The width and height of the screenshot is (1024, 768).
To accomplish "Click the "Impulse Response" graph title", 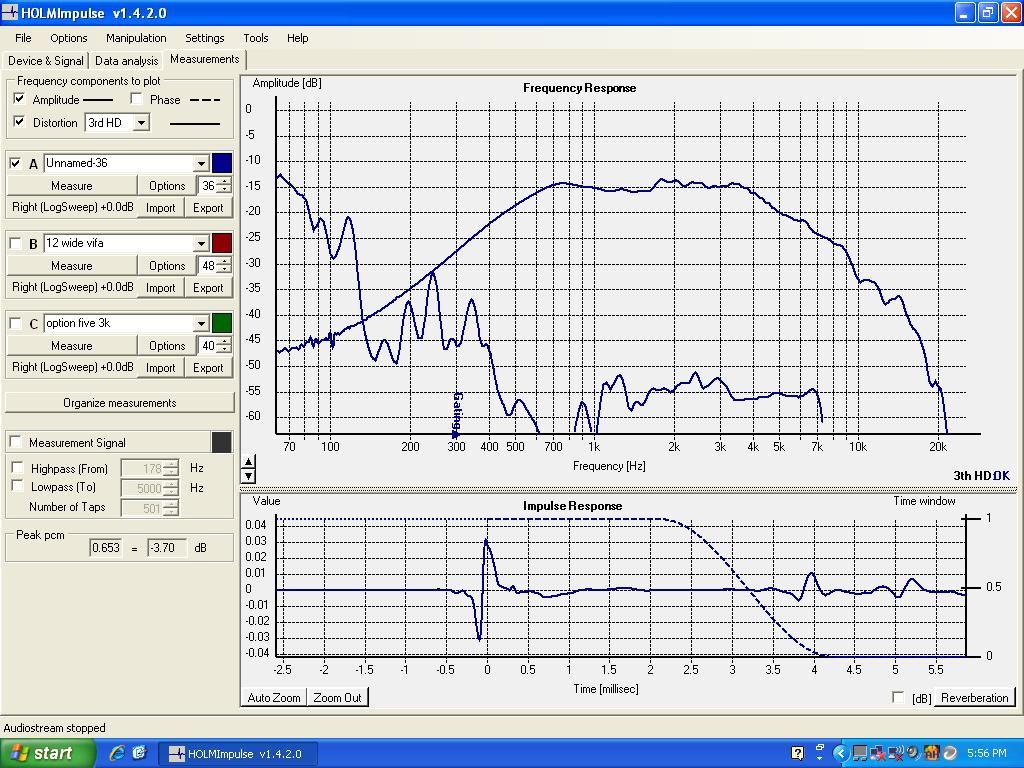I will (x=572, y=506).
